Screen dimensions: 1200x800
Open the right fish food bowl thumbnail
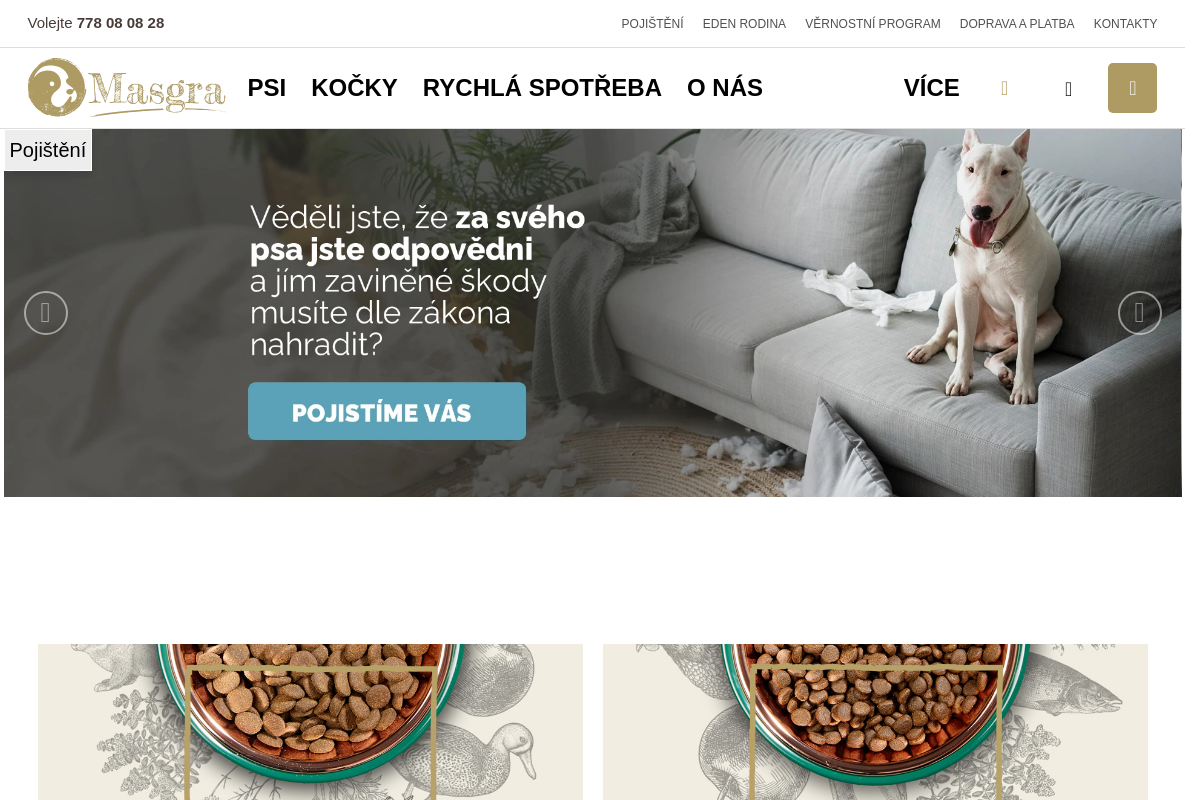pyautogui.click(x=875, y=722)
